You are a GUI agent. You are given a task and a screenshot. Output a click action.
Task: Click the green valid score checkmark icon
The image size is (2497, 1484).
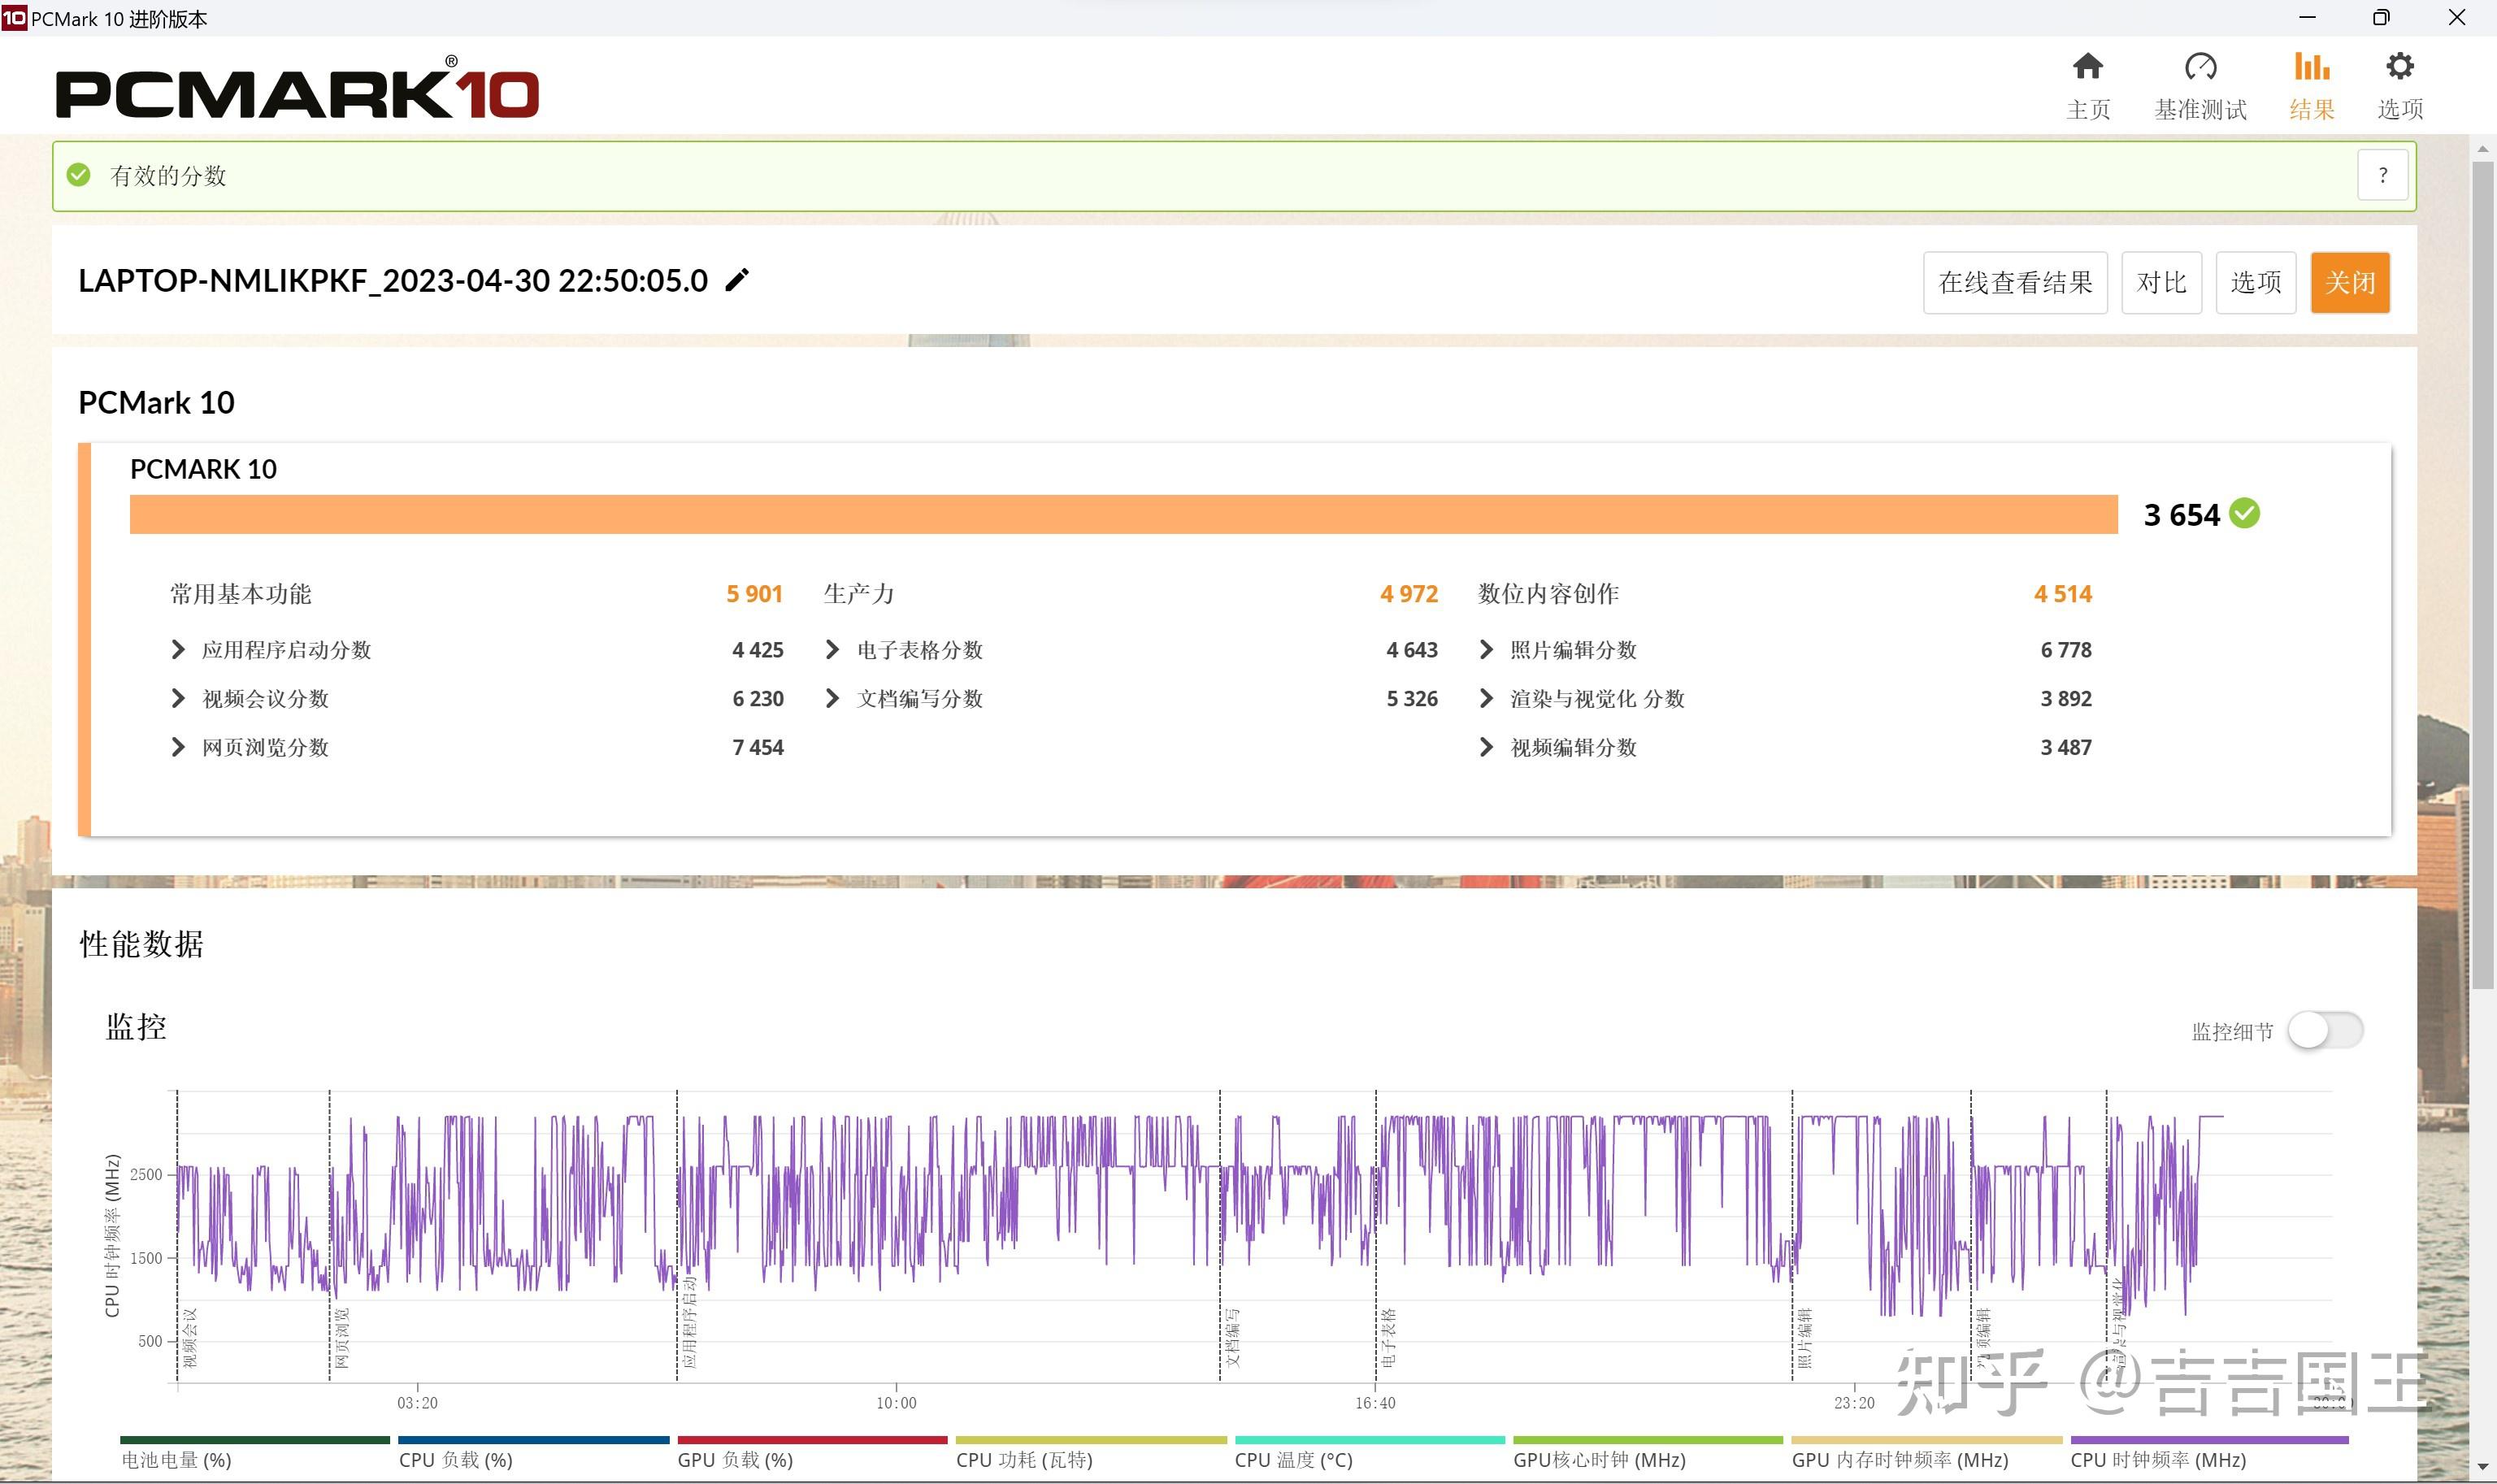78,176
